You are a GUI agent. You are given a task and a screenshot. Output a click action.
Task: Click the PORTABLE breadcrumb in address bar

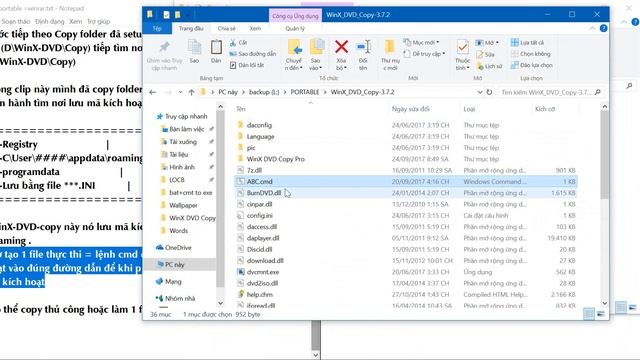305,92
